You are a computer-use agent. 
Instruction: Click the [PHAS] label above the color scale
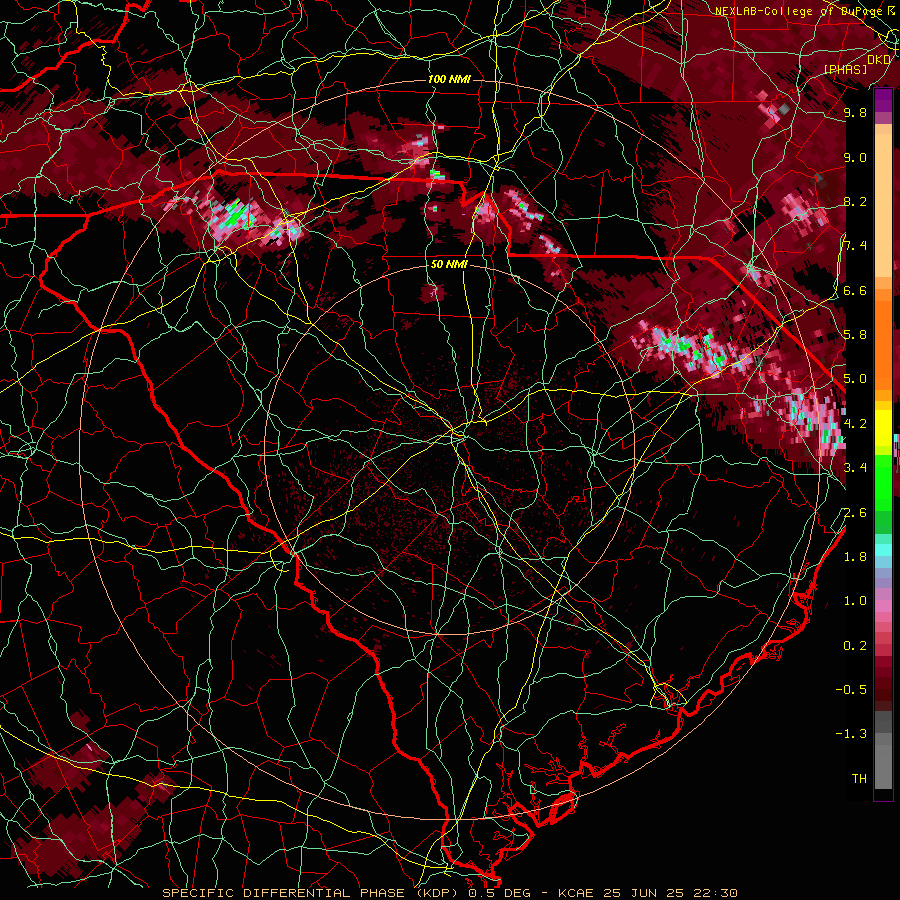click(x=845, y=69)
